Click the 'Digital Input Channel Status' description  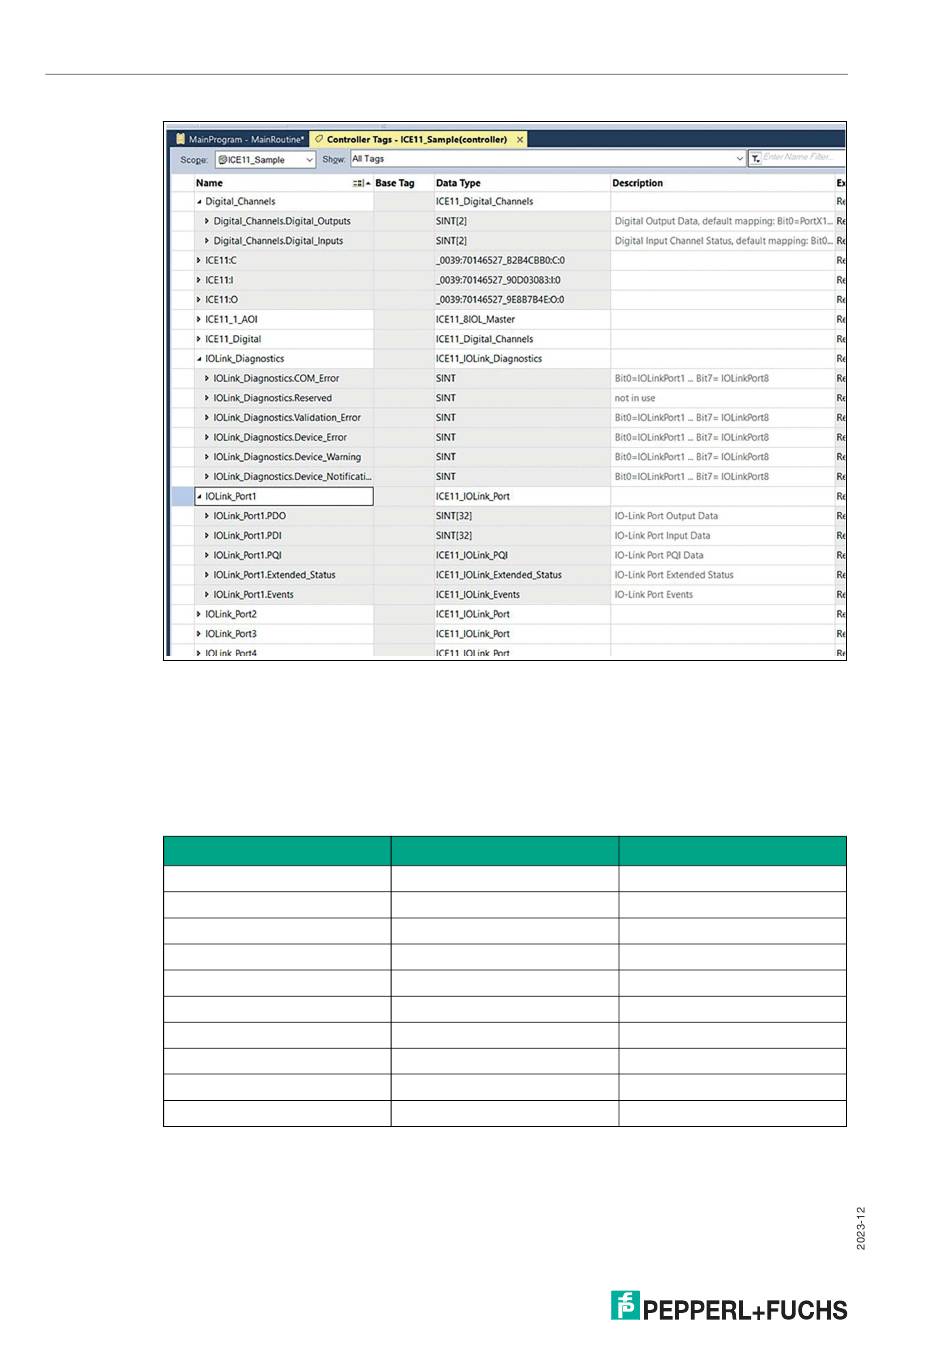(x=723, y=241)
